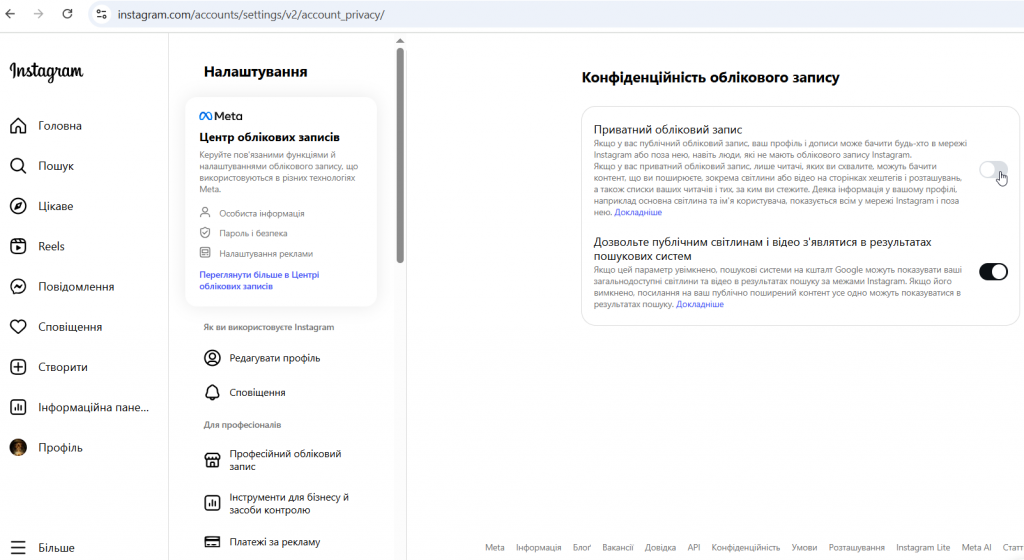This screenshot has height=560, width=1024.
Task: Expand the Більше hamburger menu
Action: point(18,548)
